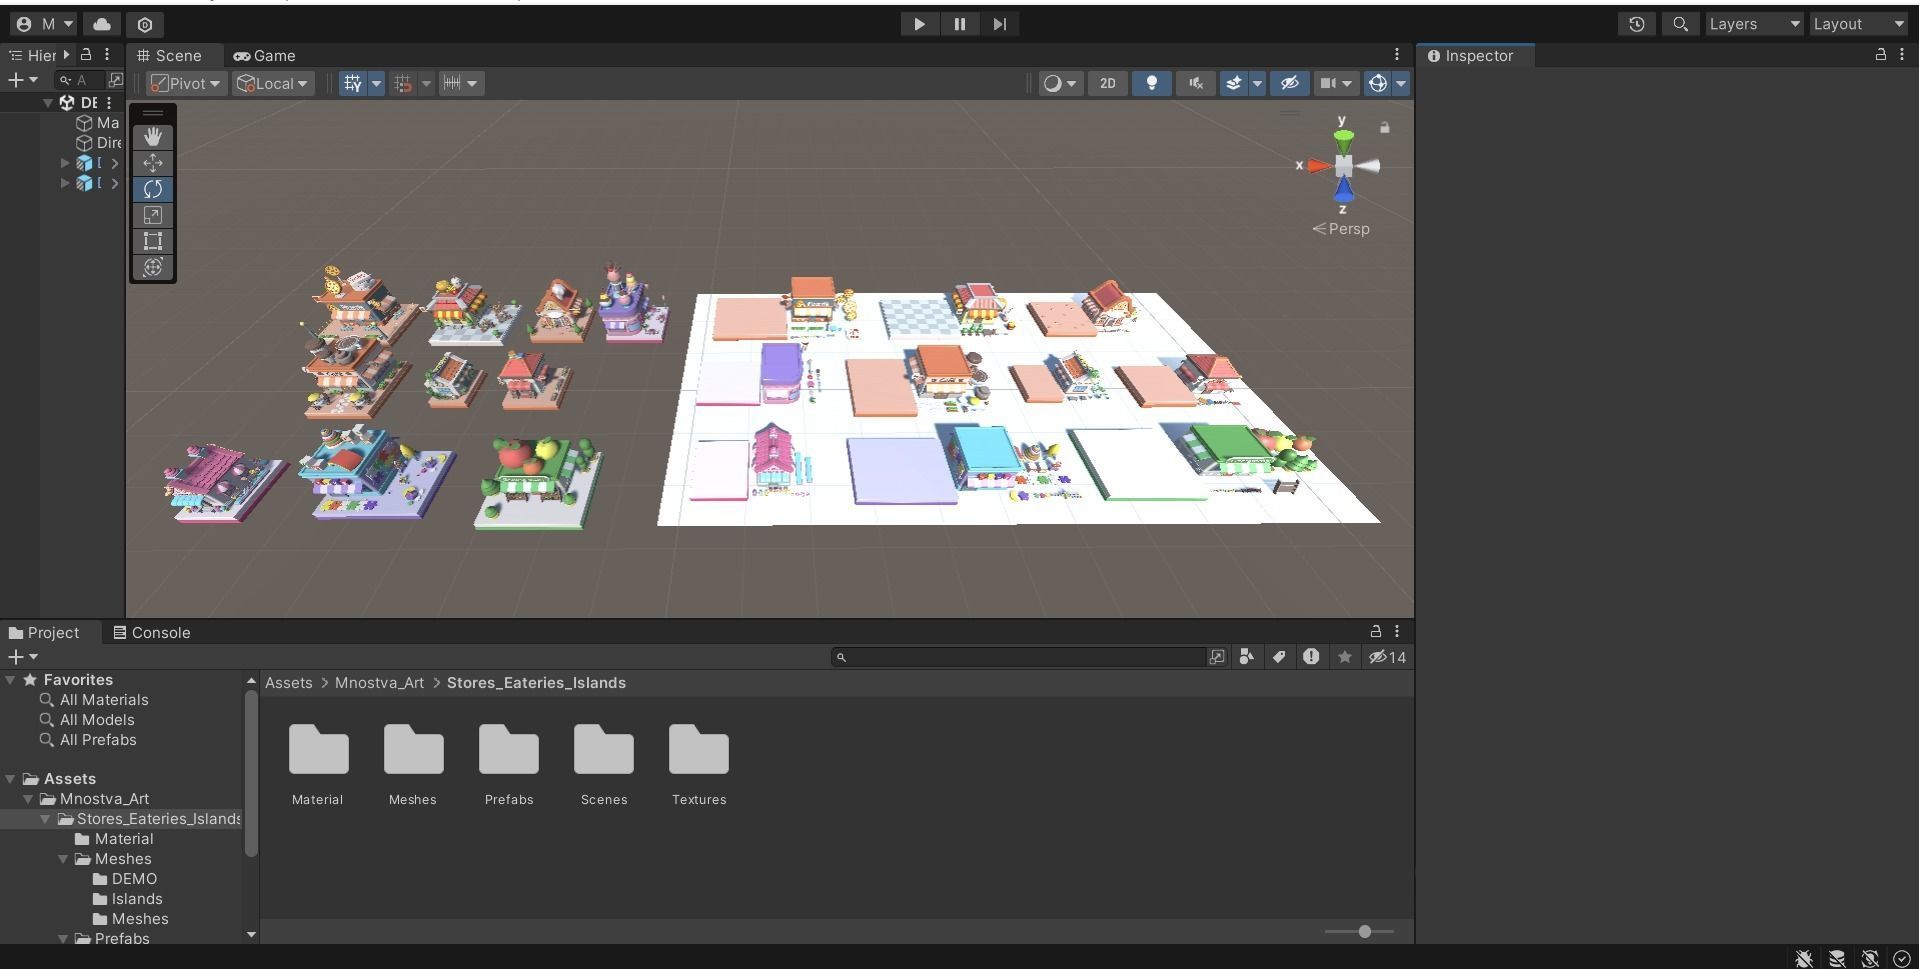Click the red X axis cone on the gizmo
The width and height of the screenshot is (1919, 969).
[1318, 166]
